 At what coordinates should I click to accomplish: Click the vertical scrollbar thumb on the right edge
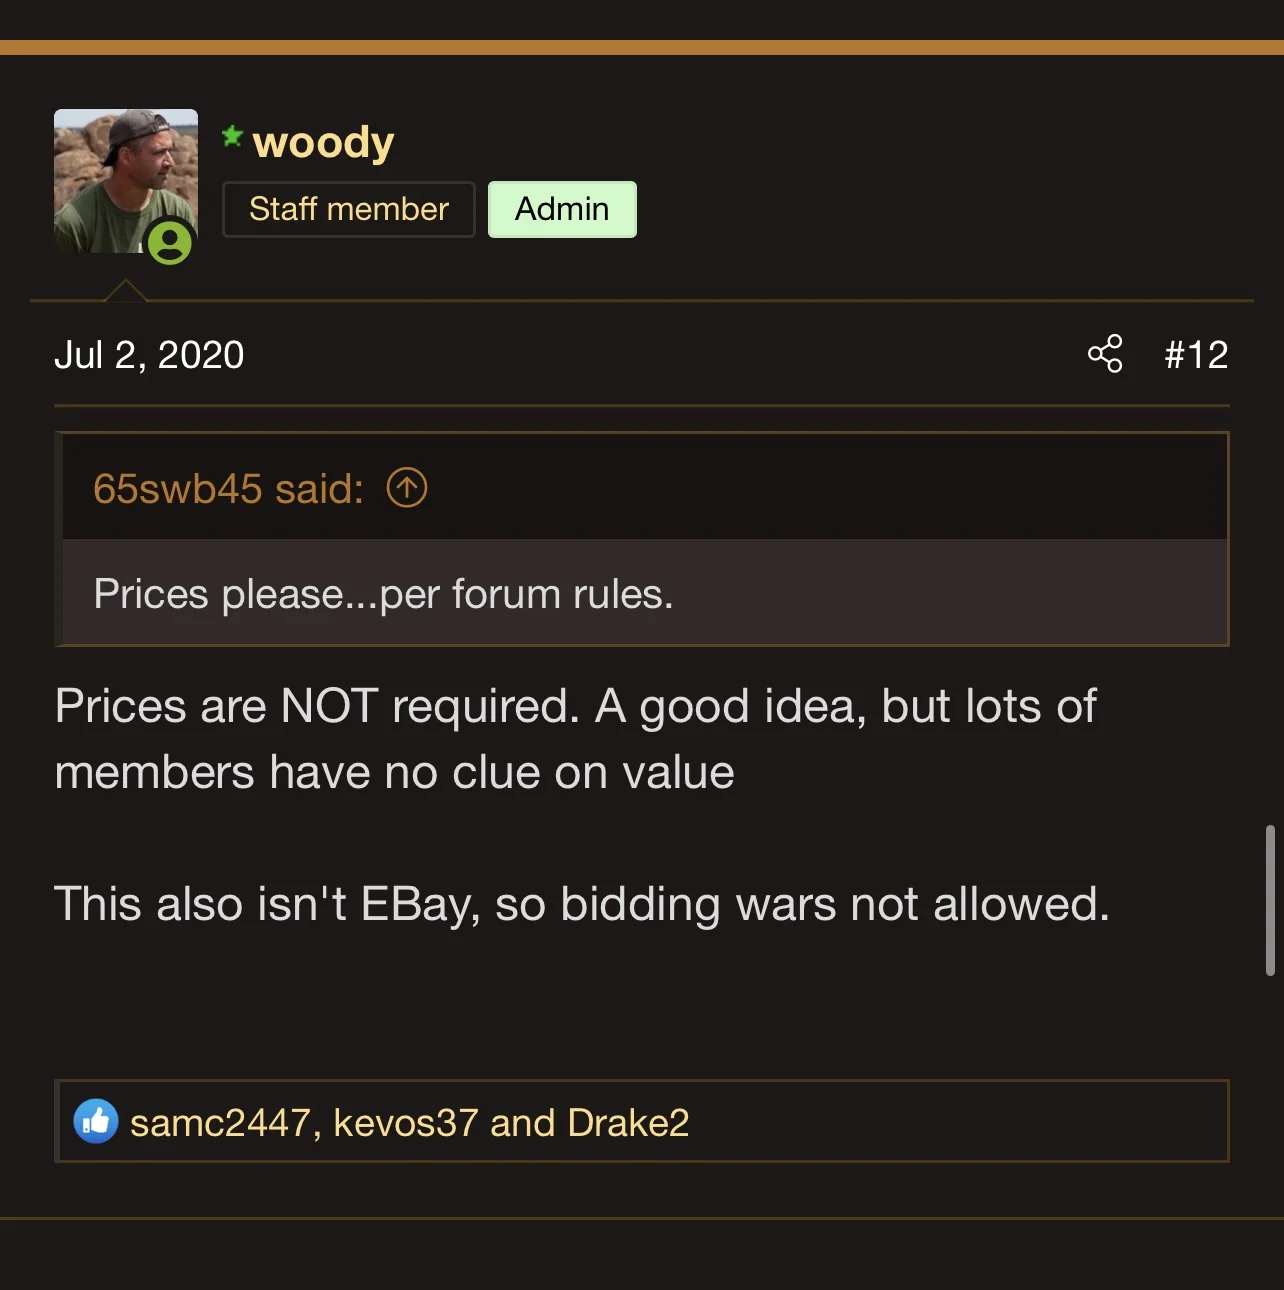[1270, 899]
